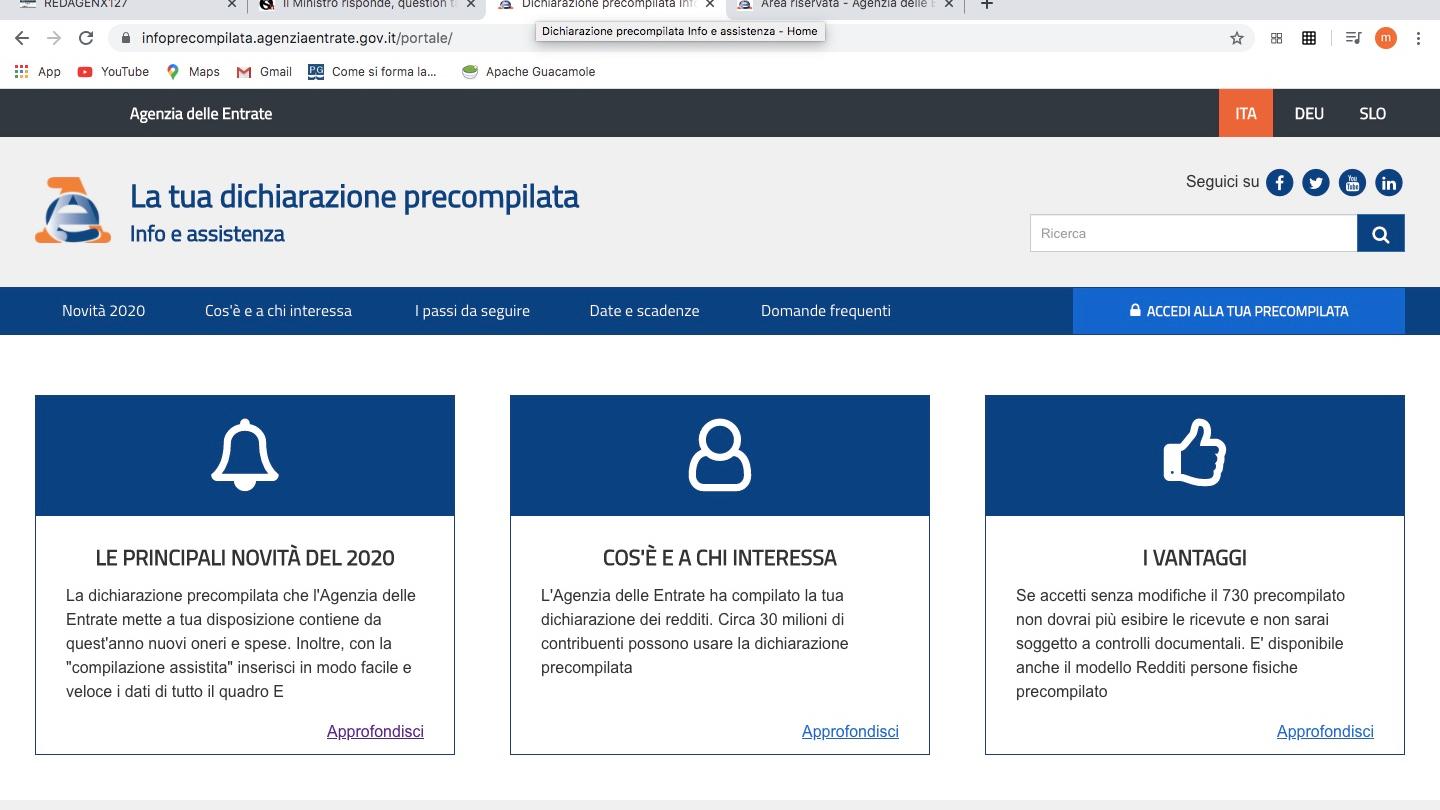This screenshot has height=810, width=1440.
Task: Click 'Info e assistenza' subtitle
Action: 207,233
